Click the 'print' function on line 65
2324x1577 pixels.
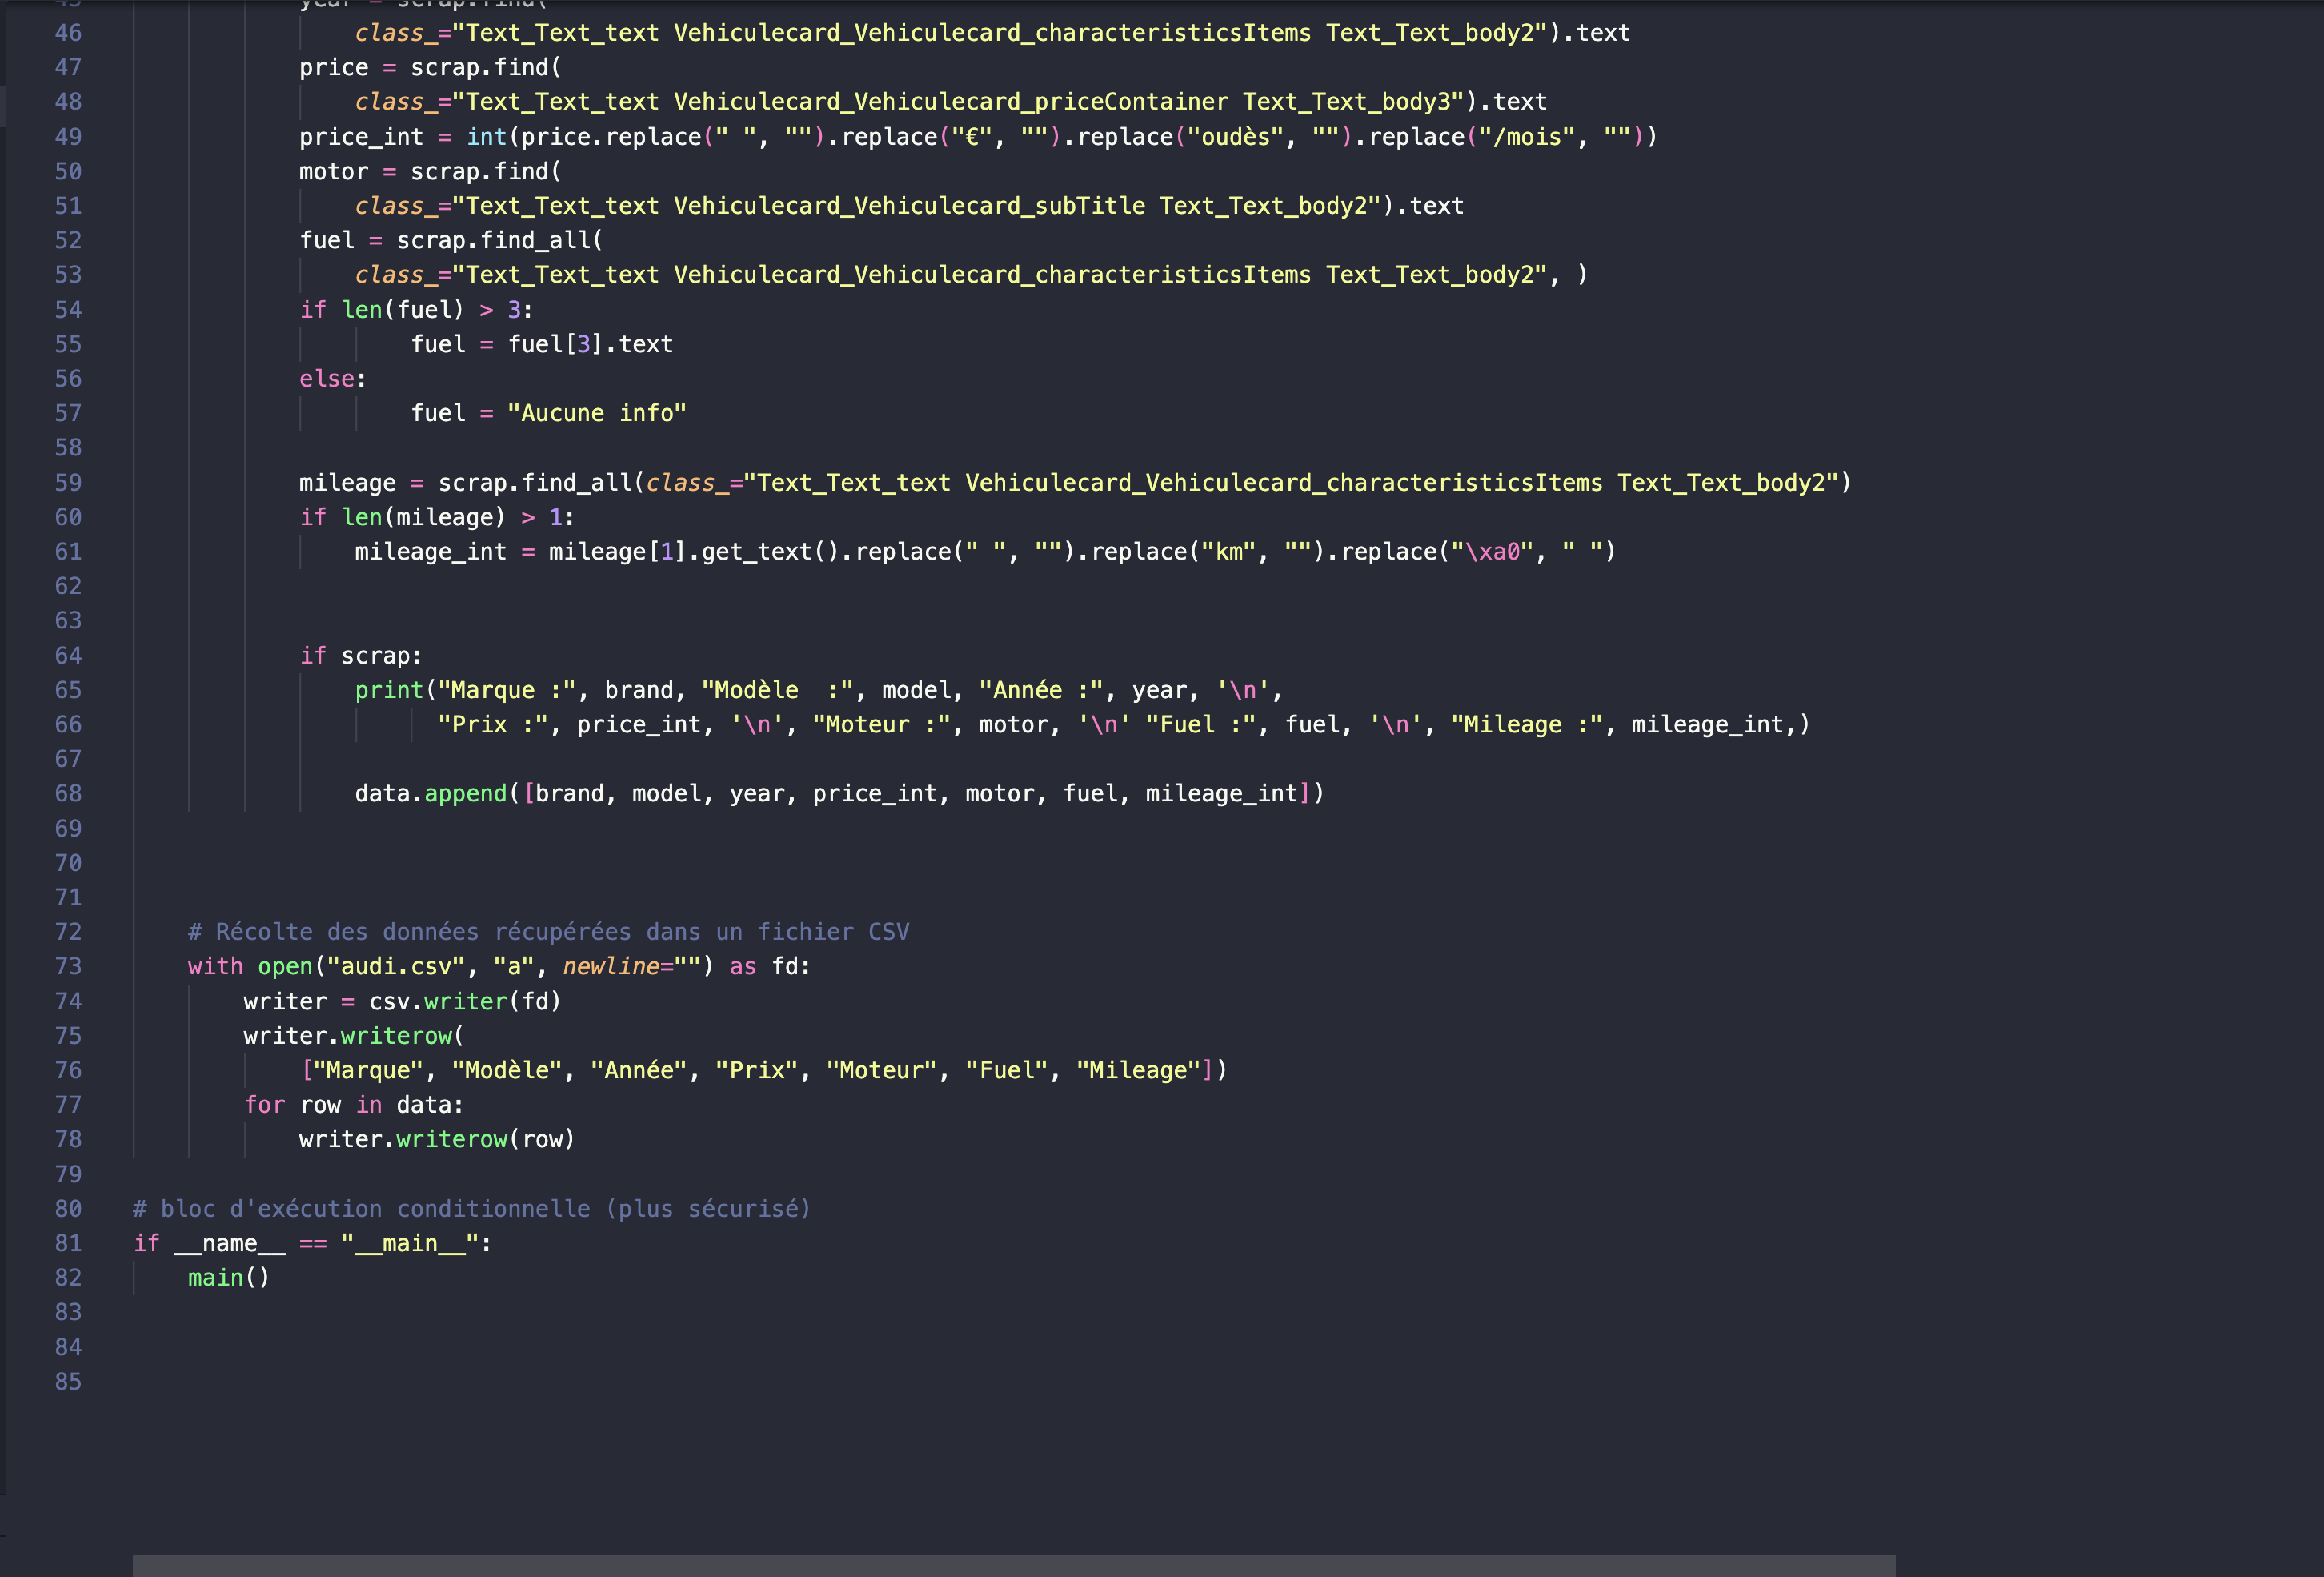point(389,691)
